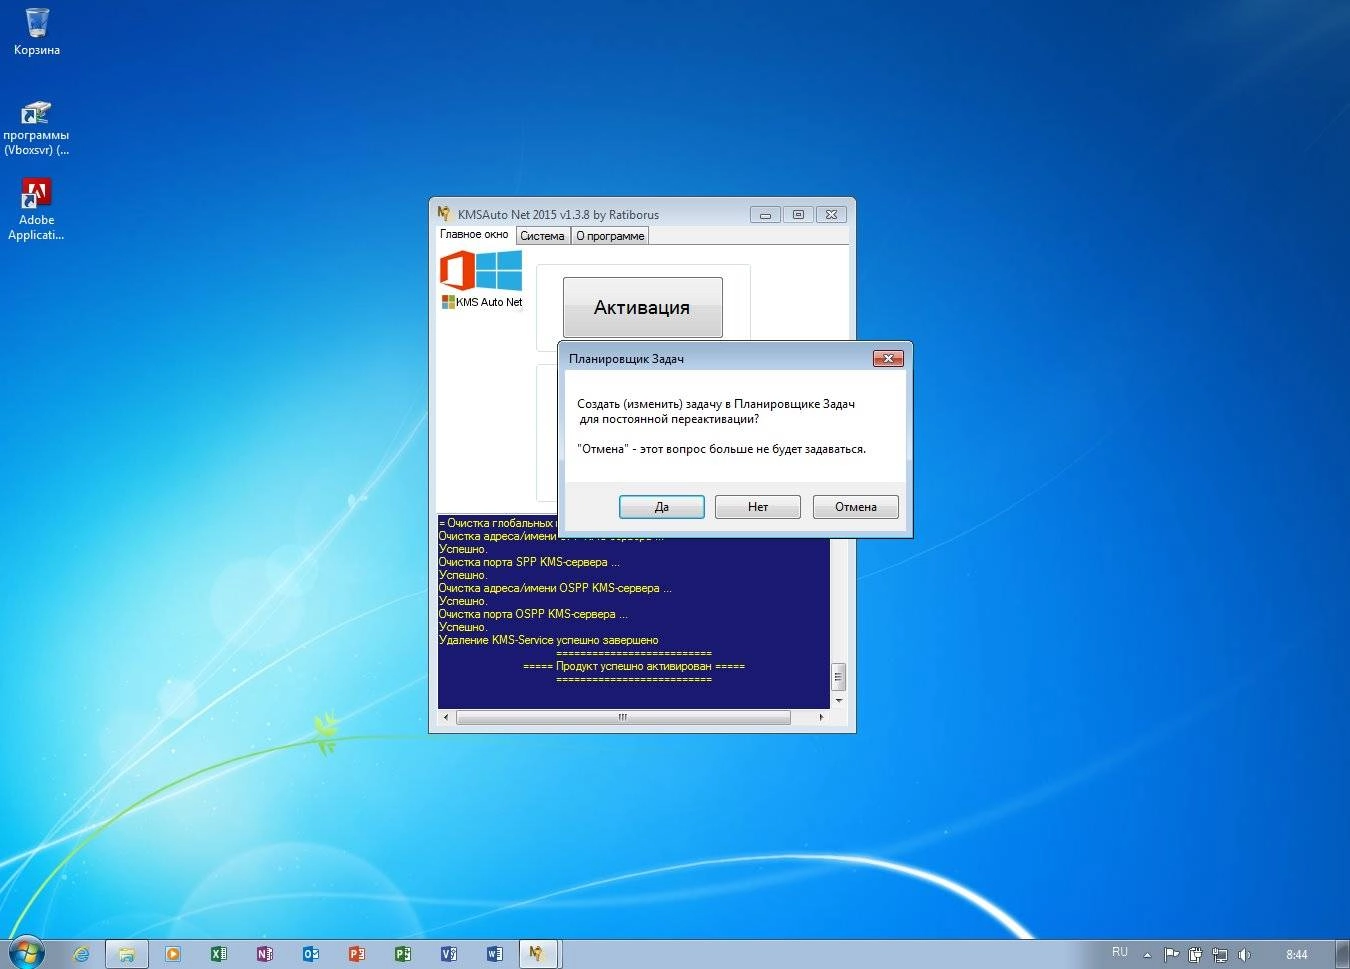The image size is (1350, 969).
Task: Click 'Очистка адреса/имени OSPP KMS-сервера' log line
Action: (555, 588)
